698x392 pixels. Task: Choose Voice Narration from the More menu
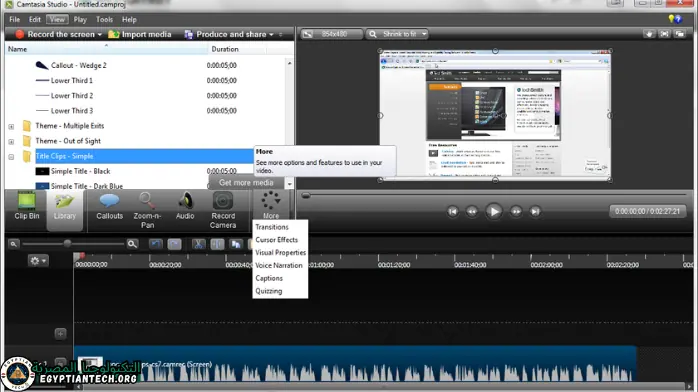tap(279, 266)
